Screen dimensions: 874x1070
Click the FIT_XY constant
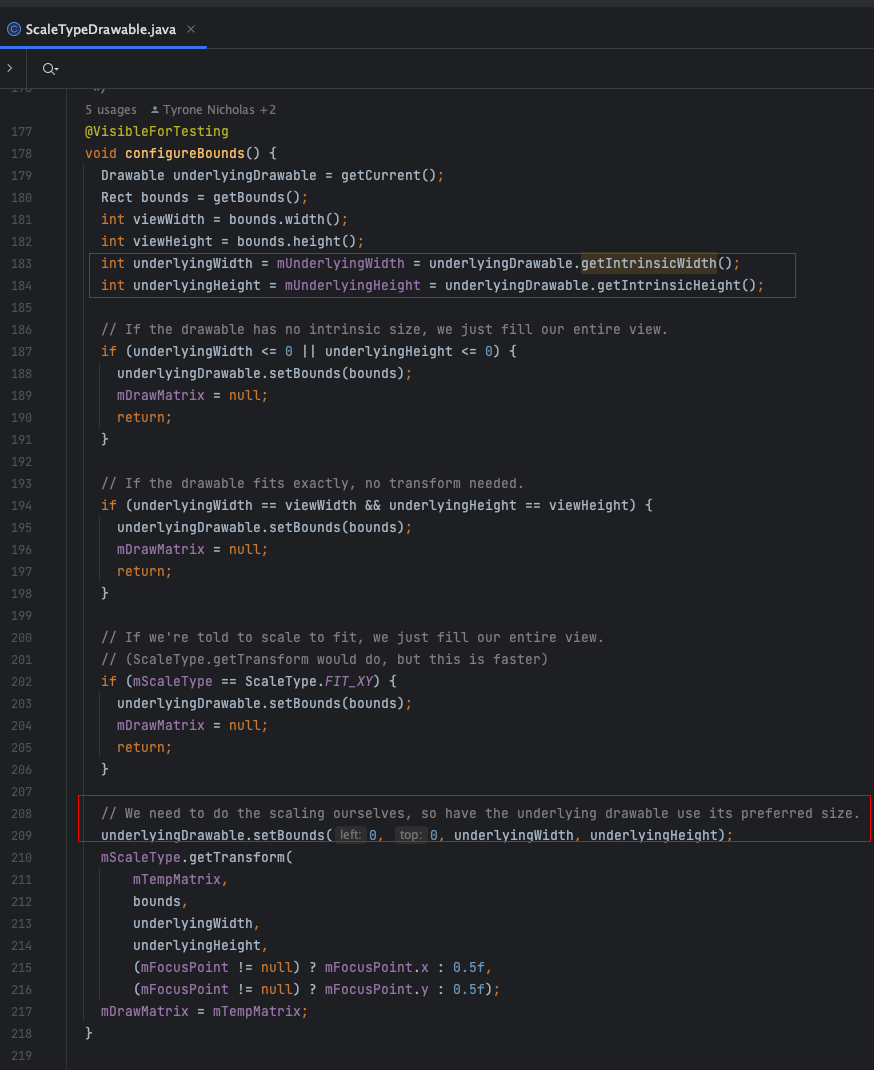(x=349, y=682)
